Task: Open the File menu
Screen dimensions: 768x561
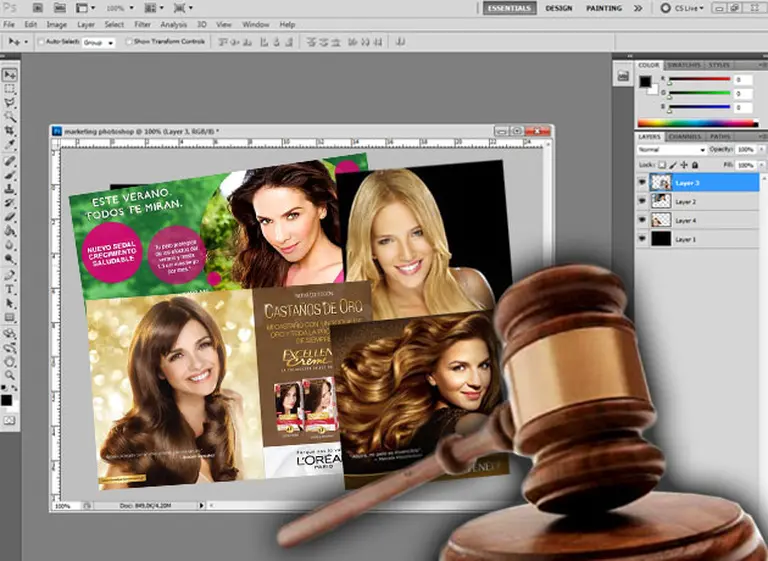Action: [x=9, y=24]
